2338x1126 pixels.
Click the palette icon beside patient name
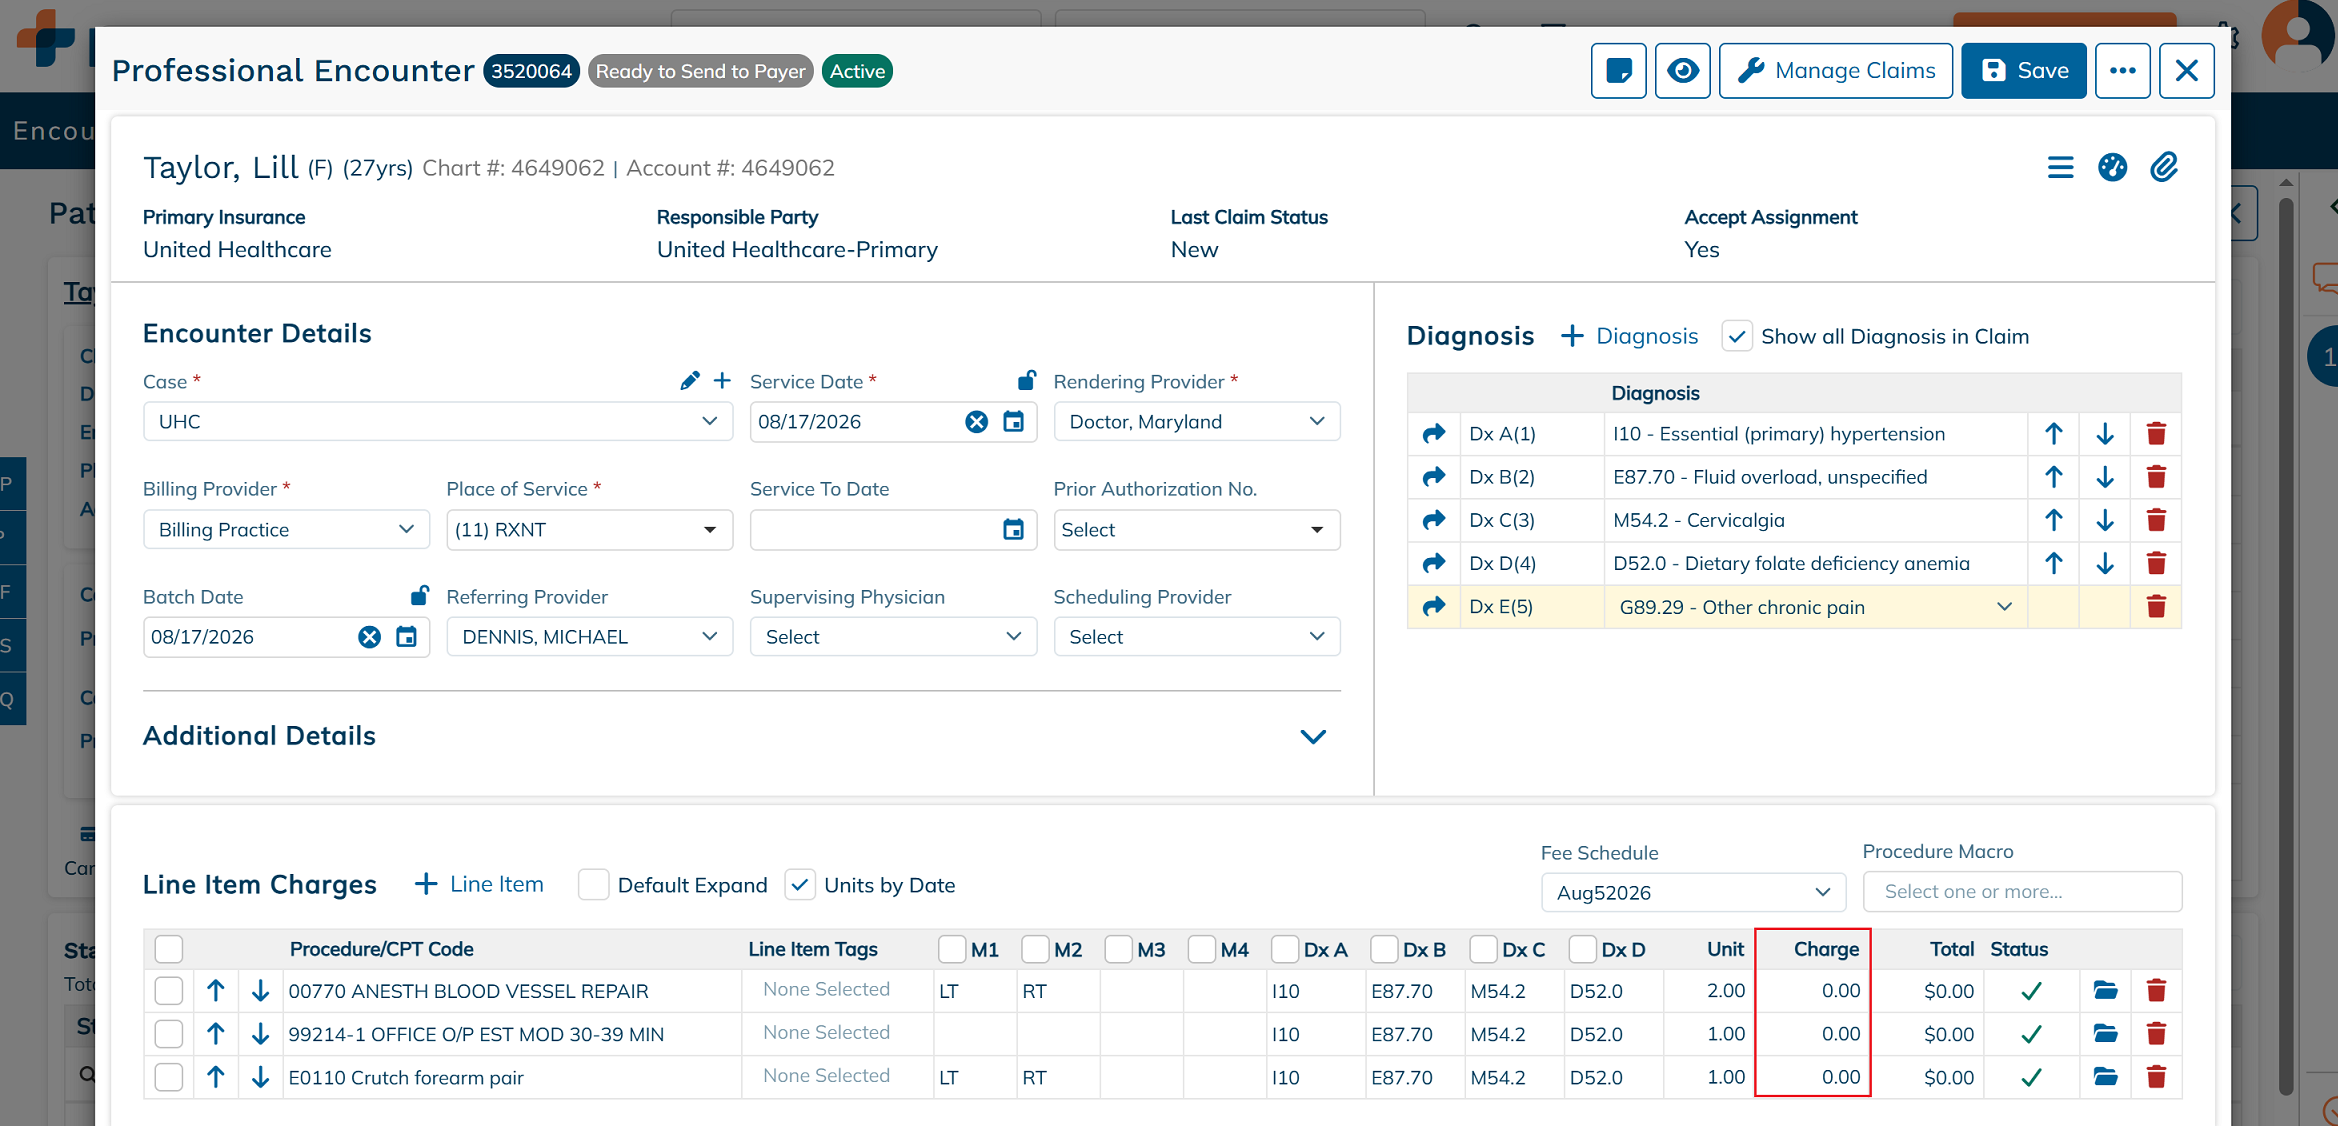coord(2112,167)
